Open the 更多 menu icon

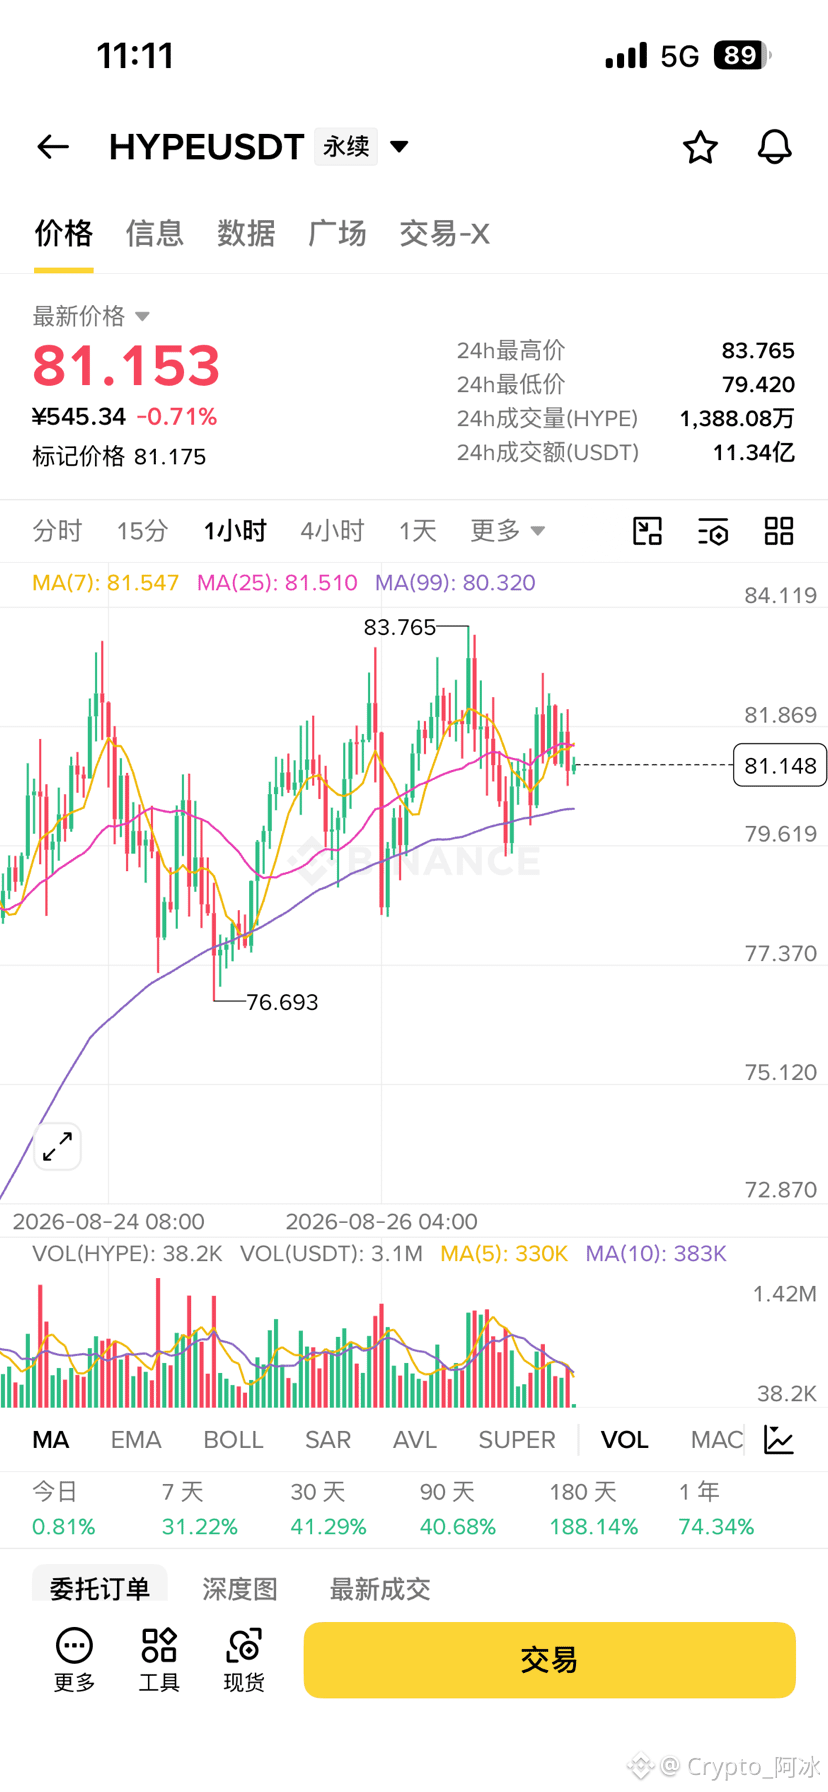click(x=74, y=1659)
